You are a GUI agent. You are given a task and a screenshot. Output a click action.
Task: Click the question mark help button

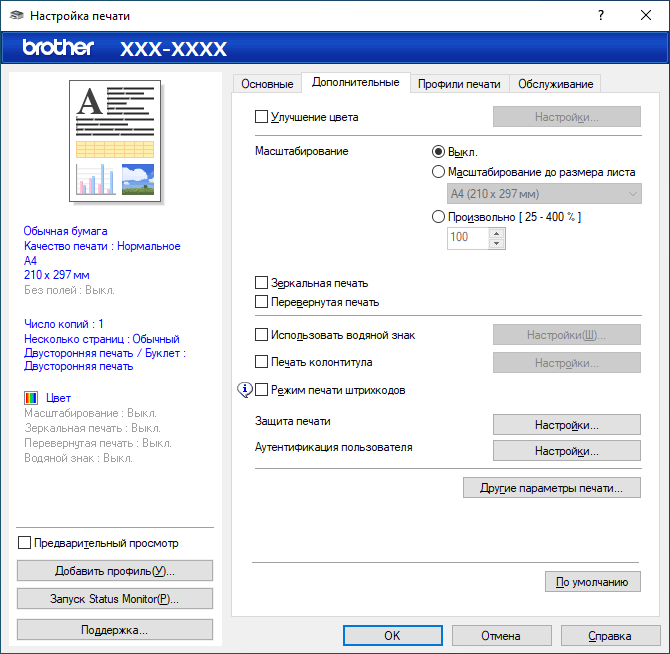coord(601,15)
